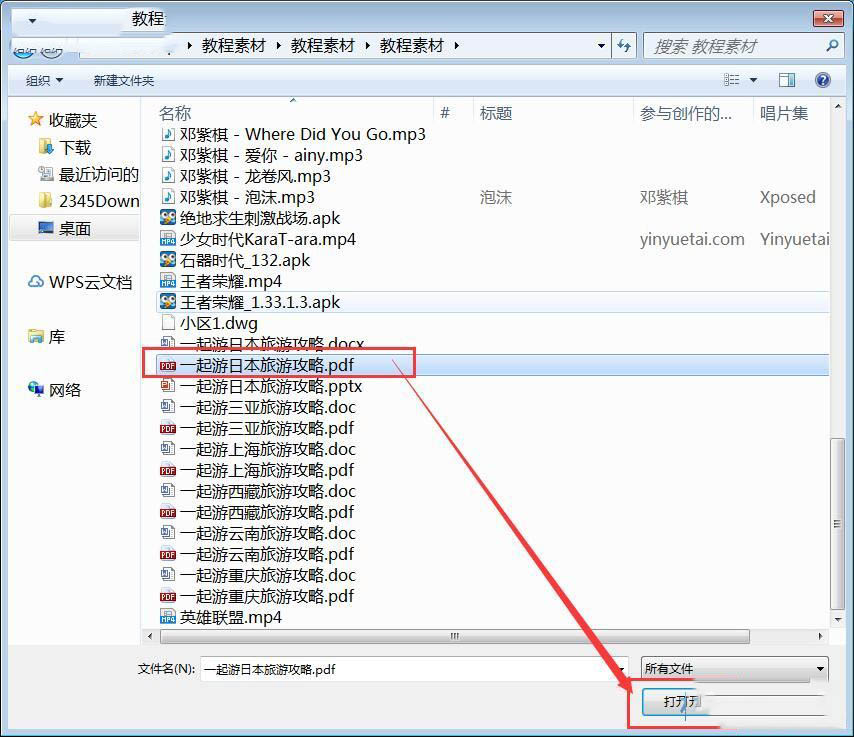
Task: Click horizontal scrollbar right arrow
Action: point(820,636)
